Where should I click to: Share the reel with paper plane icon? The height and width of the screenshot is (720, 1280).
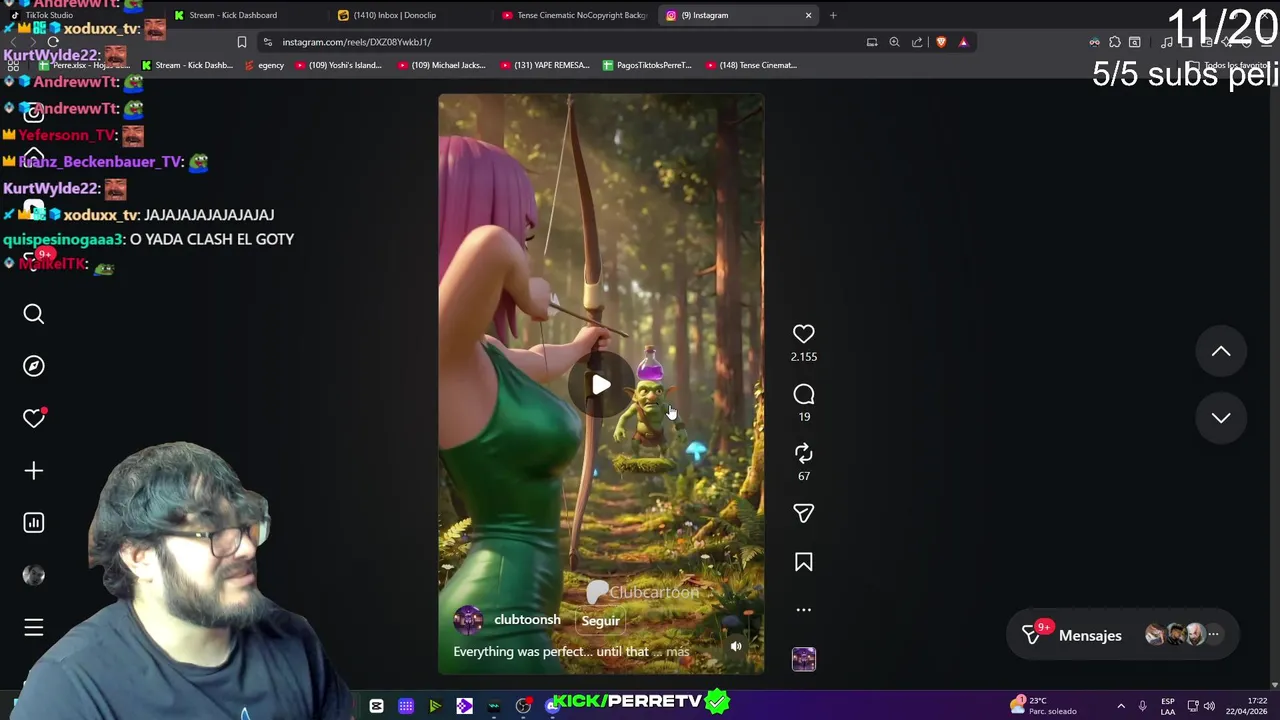coord(804,513)
